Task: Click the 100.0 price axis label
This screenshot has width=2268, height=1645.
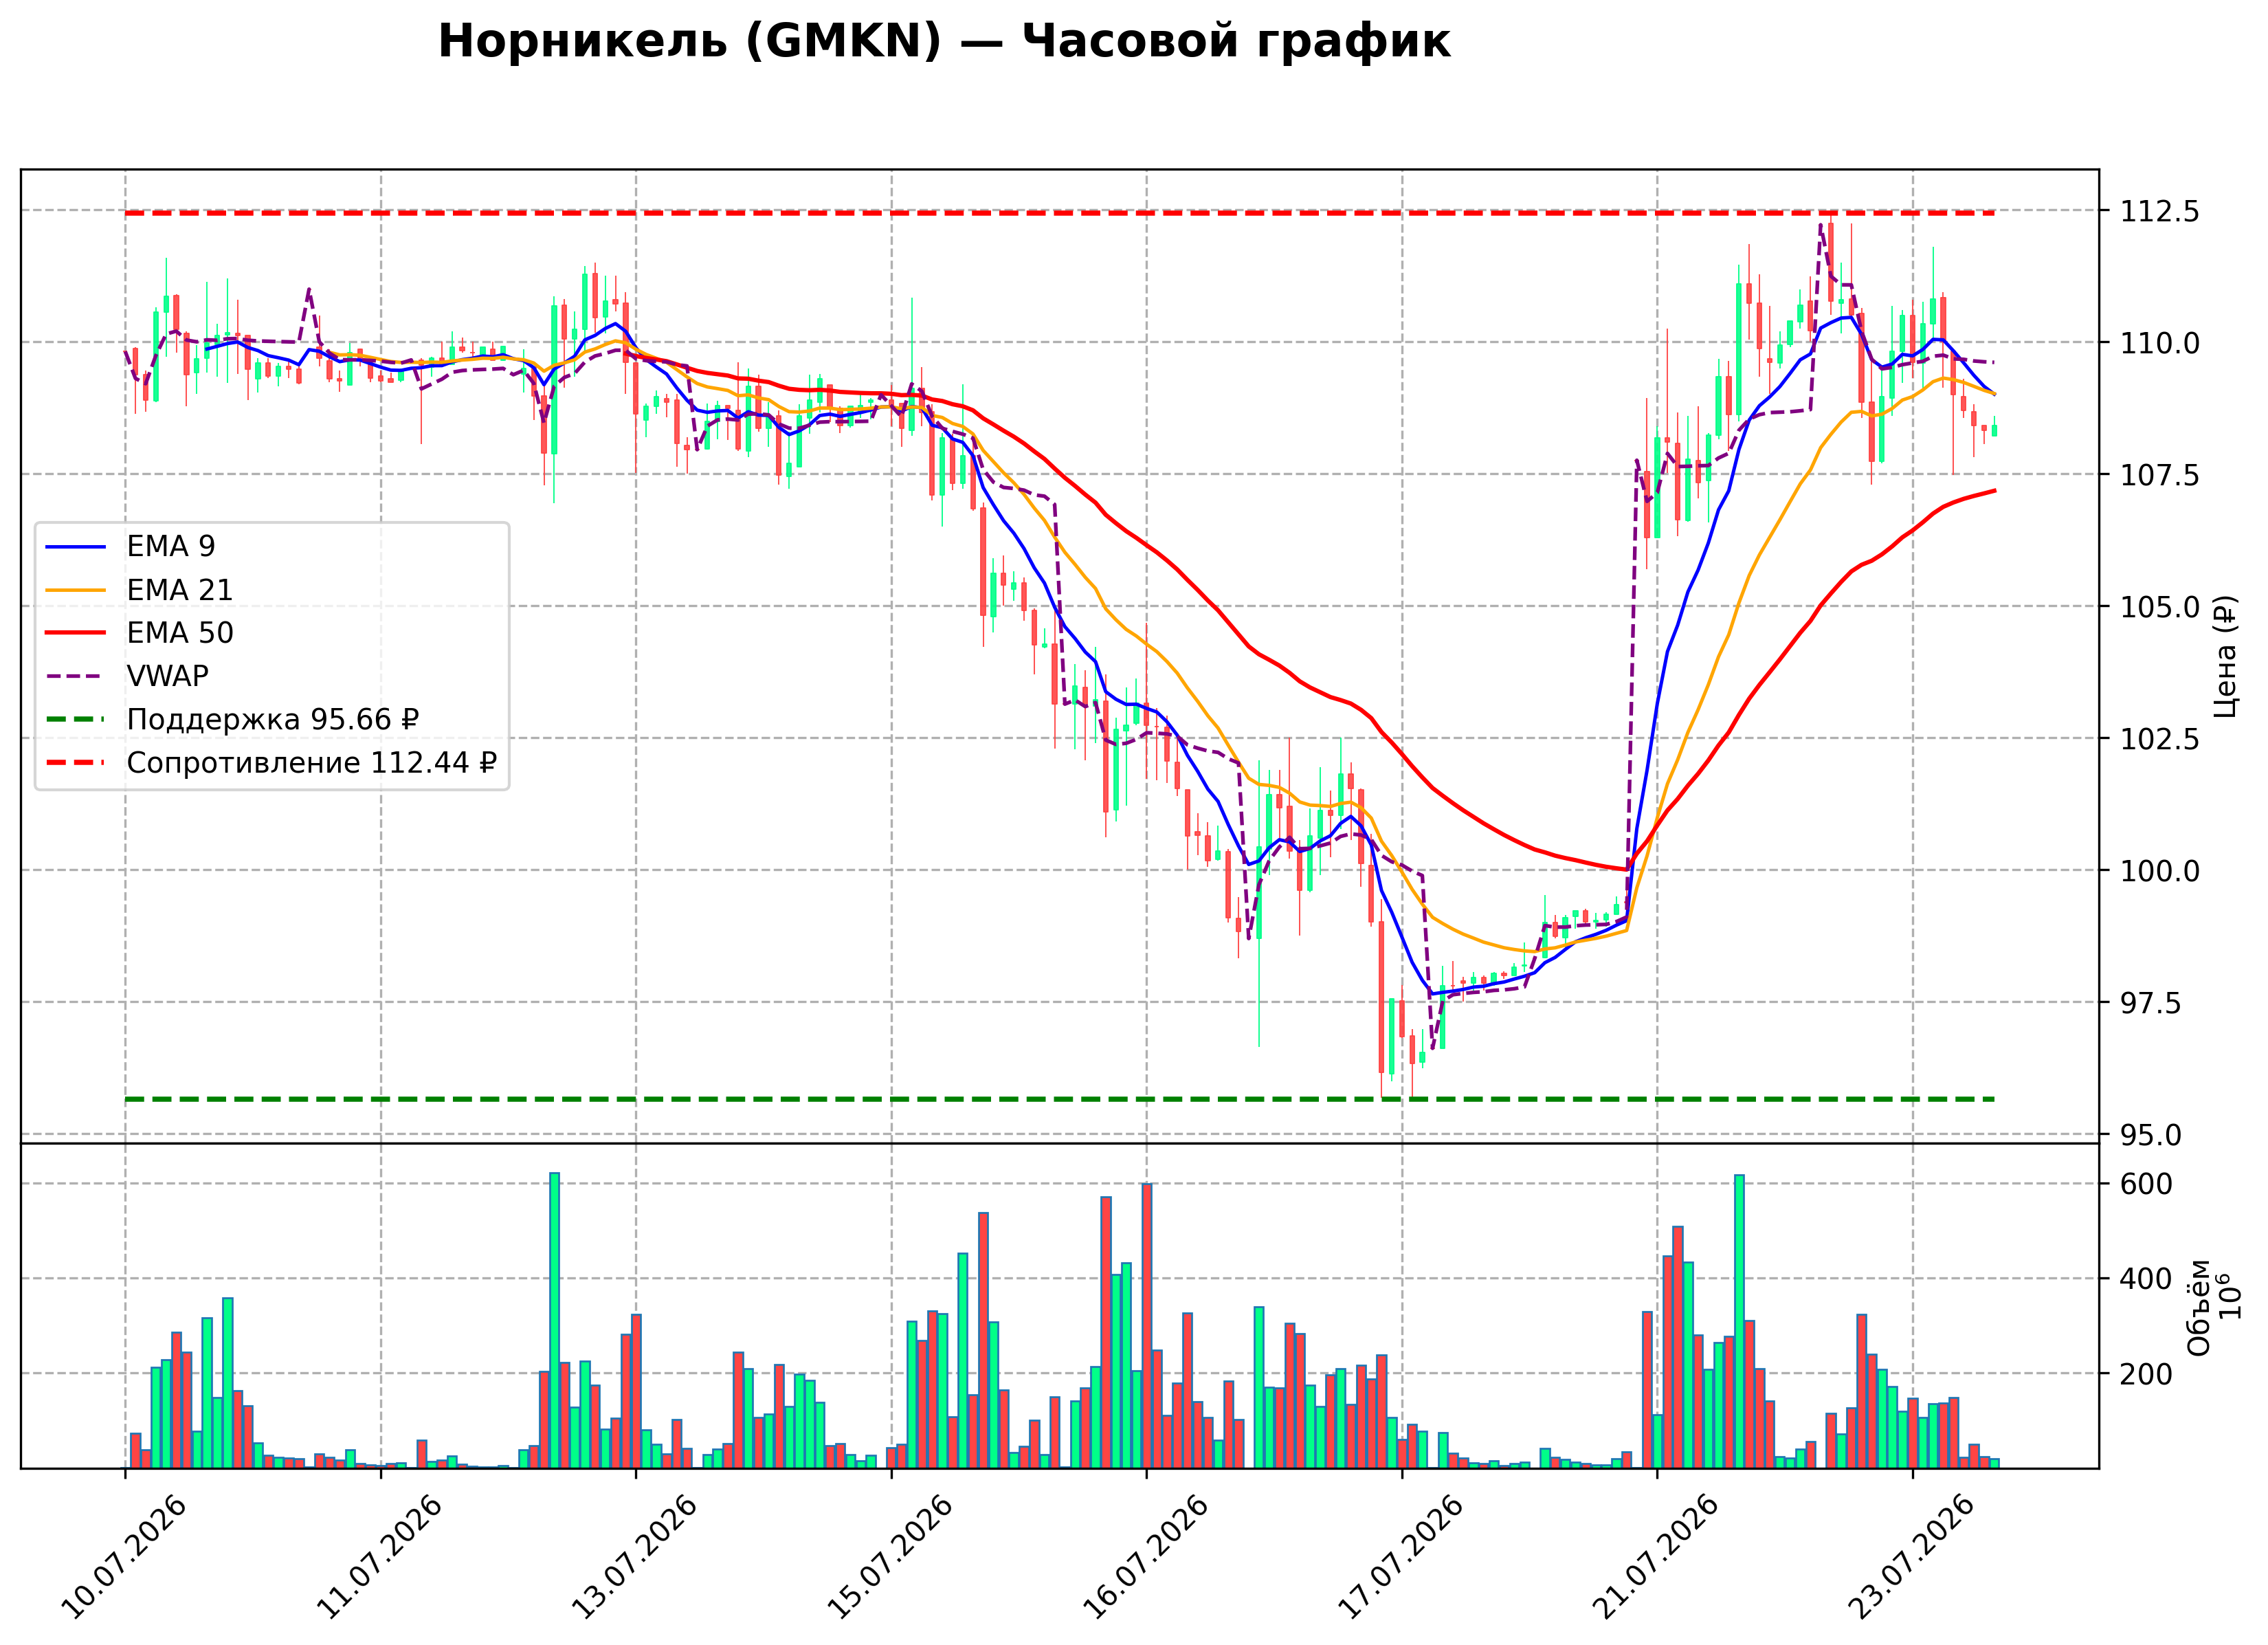Action: [2160, 871]
